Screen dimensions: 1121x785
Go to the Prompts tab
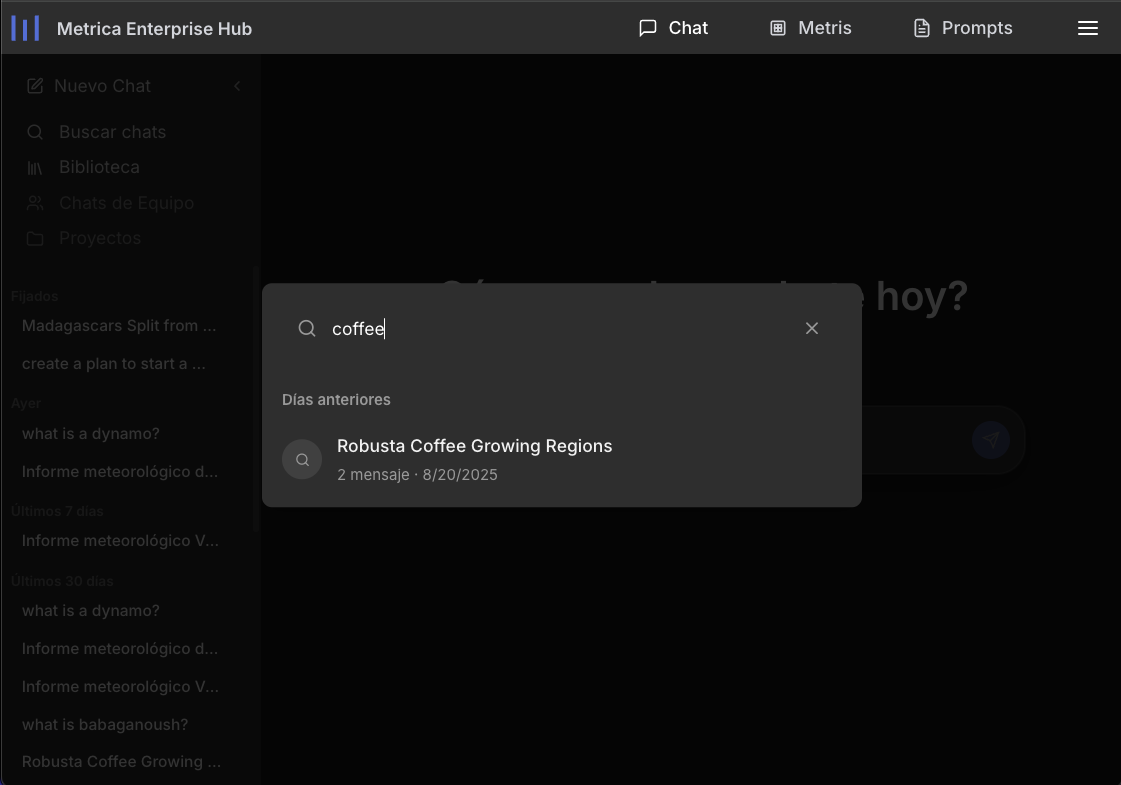pyautogui.click(x=963, y=28)
